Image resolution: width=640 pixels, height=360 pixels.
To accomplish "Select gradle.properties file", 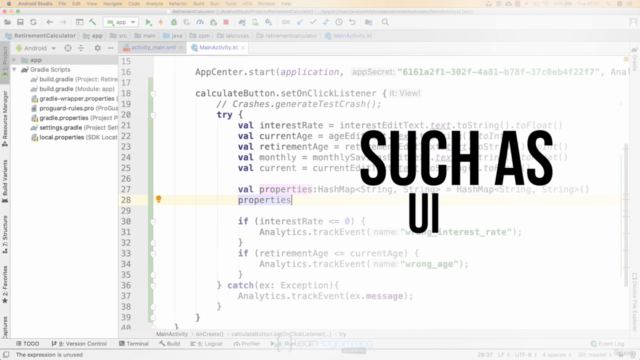I will pos(74,118).
